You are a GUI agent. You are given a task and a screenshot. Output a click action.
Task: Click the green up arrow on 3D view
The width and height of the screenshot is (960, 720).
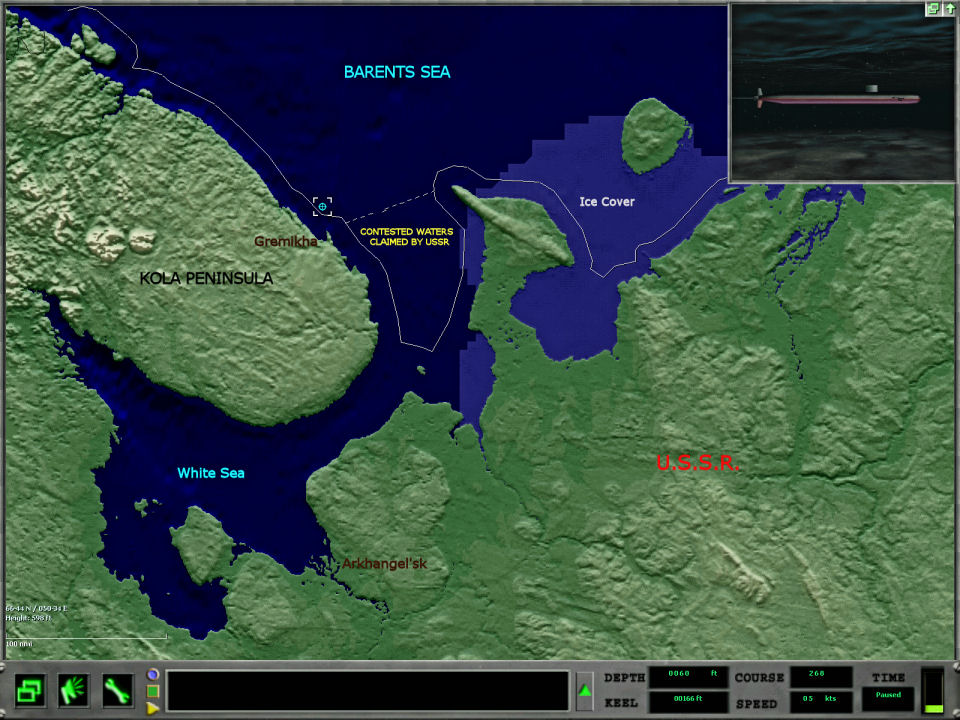pos(949,8)
